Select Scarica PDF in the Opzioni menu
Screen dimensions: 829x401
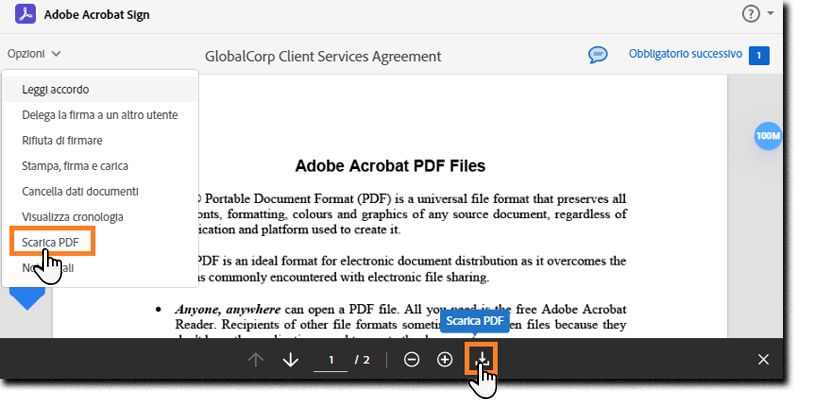click(51, 242)
